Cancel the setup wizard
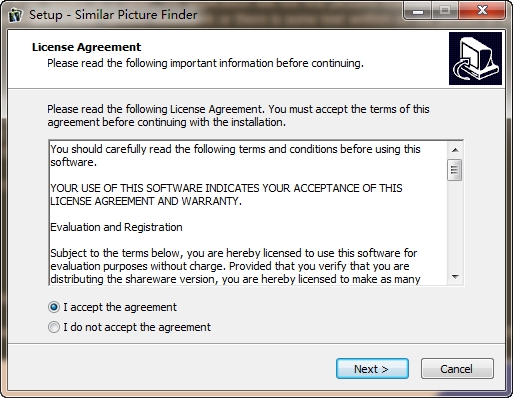This screenshot has width=513, height=398. [x=457, y=369]
